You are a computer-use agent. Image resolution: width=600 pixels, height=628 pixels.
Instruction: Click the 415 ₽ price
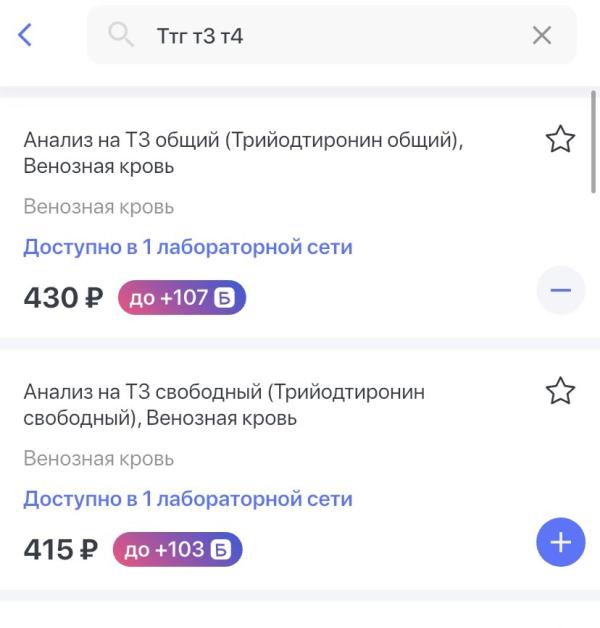[61, 549]
